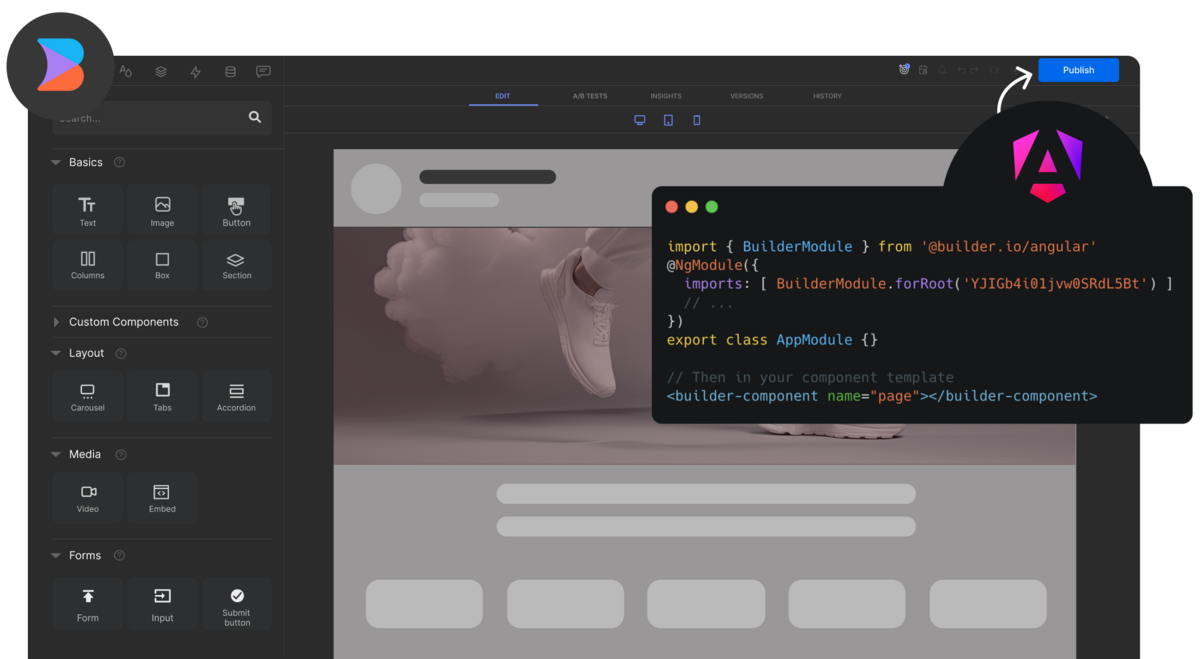Open the lightning bolt actions tab
1200x659 pixels.
tap(195, 72)
